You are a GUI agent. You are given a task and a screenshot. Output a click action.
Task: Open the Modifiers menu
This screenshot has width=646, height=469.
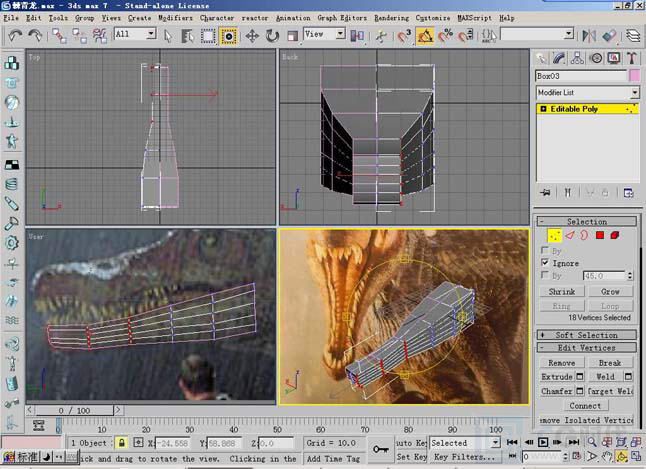(176, 18)
